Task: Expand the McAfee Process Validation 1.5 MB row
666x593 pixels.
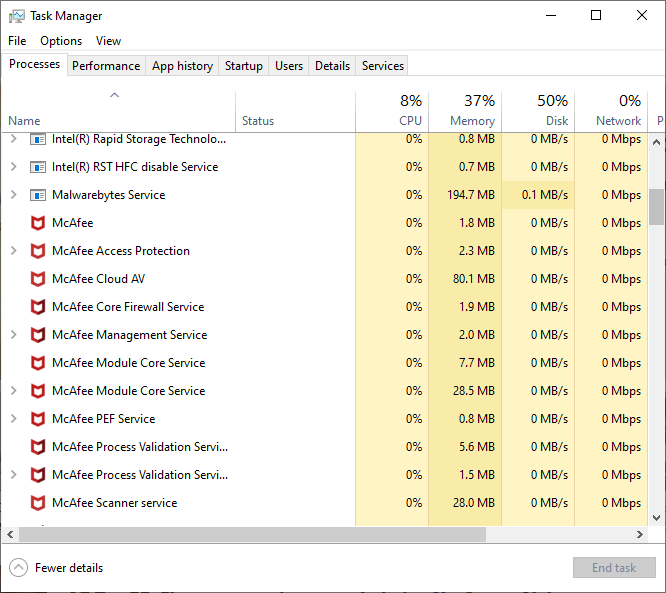Action: point(14,475)
